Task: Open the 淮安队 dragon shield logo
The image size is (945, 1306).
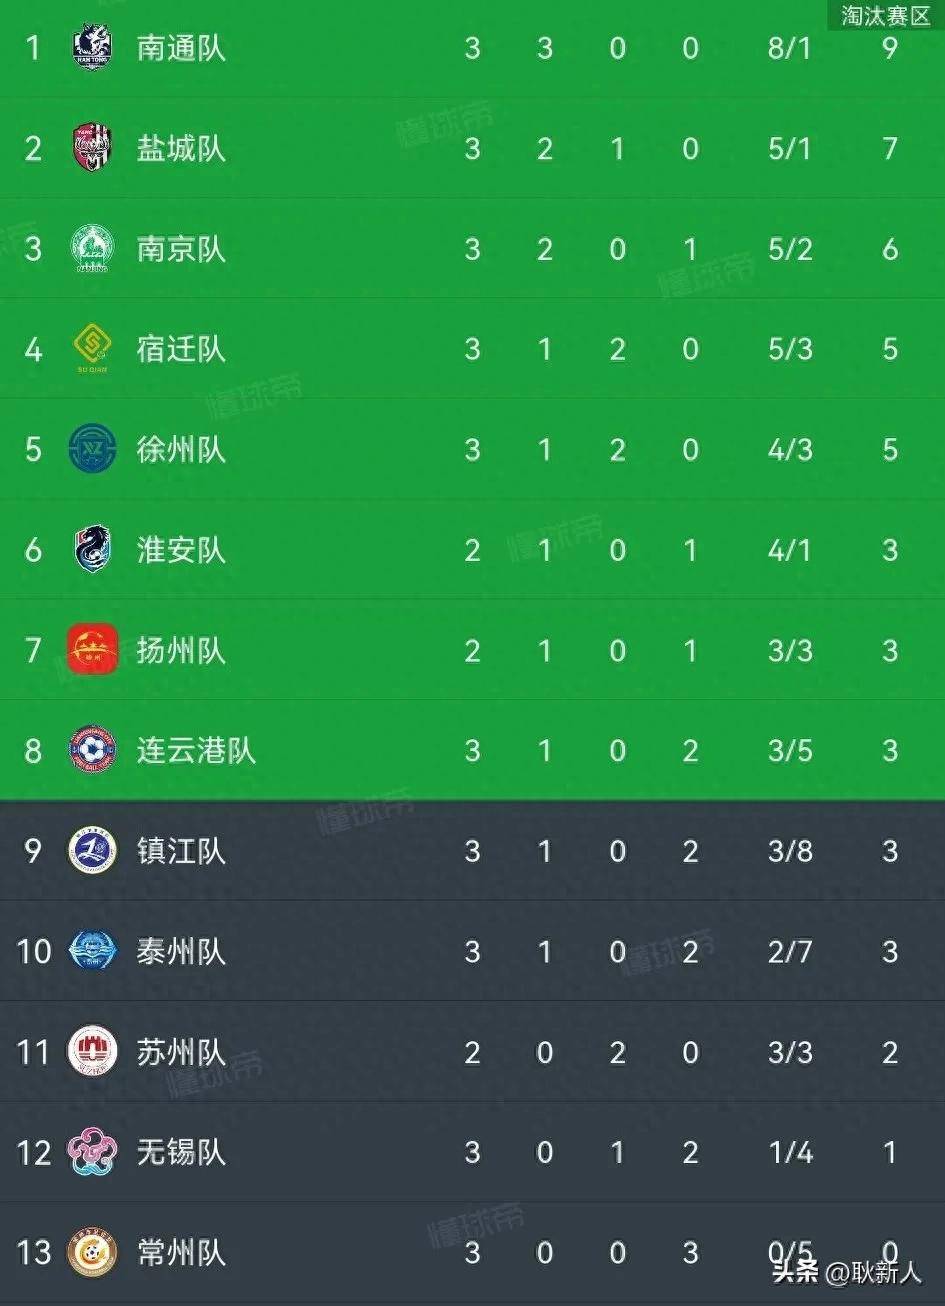Action: pos(93,549)
